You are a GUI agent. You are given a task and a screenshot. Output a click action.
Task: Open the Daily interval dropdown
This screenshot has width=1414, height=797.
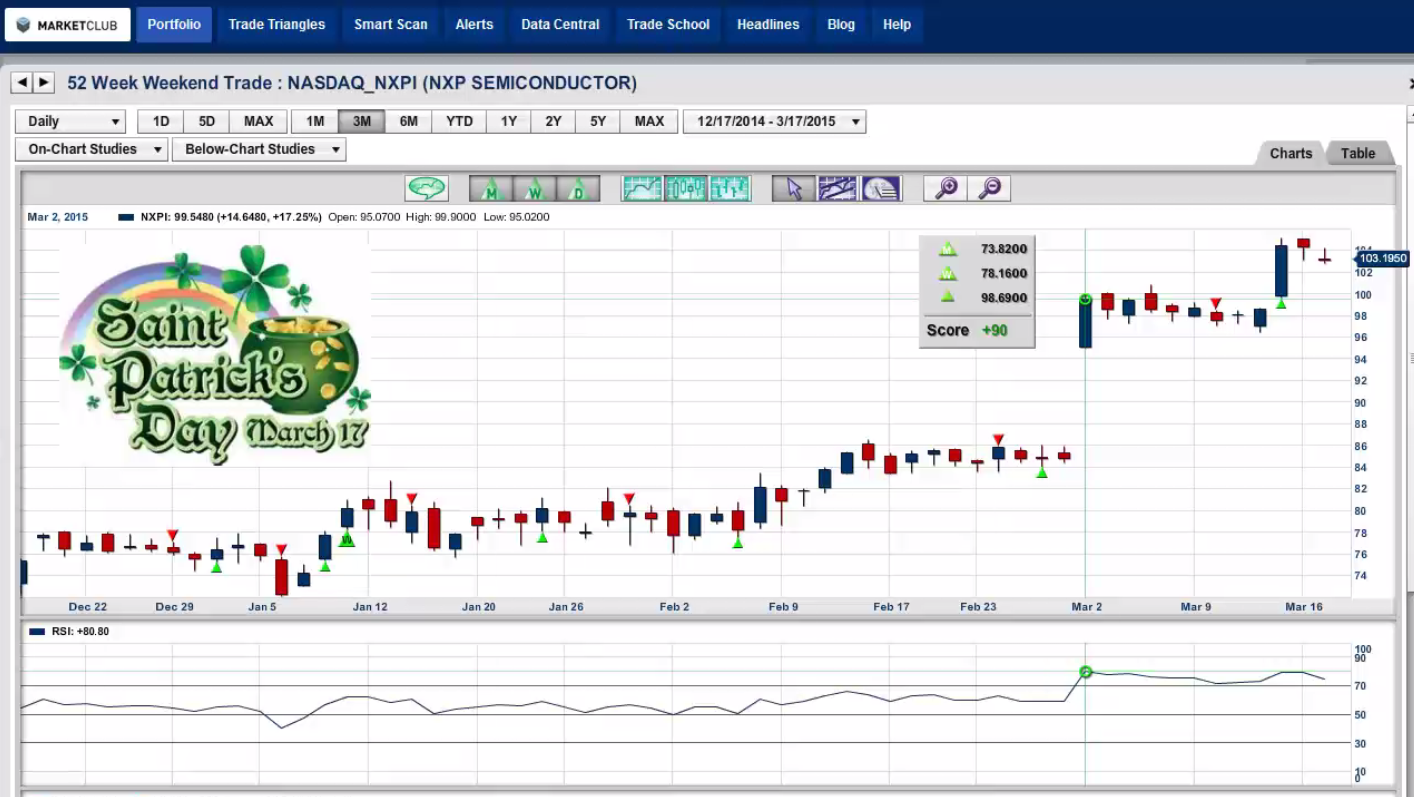tap(70, 121)
